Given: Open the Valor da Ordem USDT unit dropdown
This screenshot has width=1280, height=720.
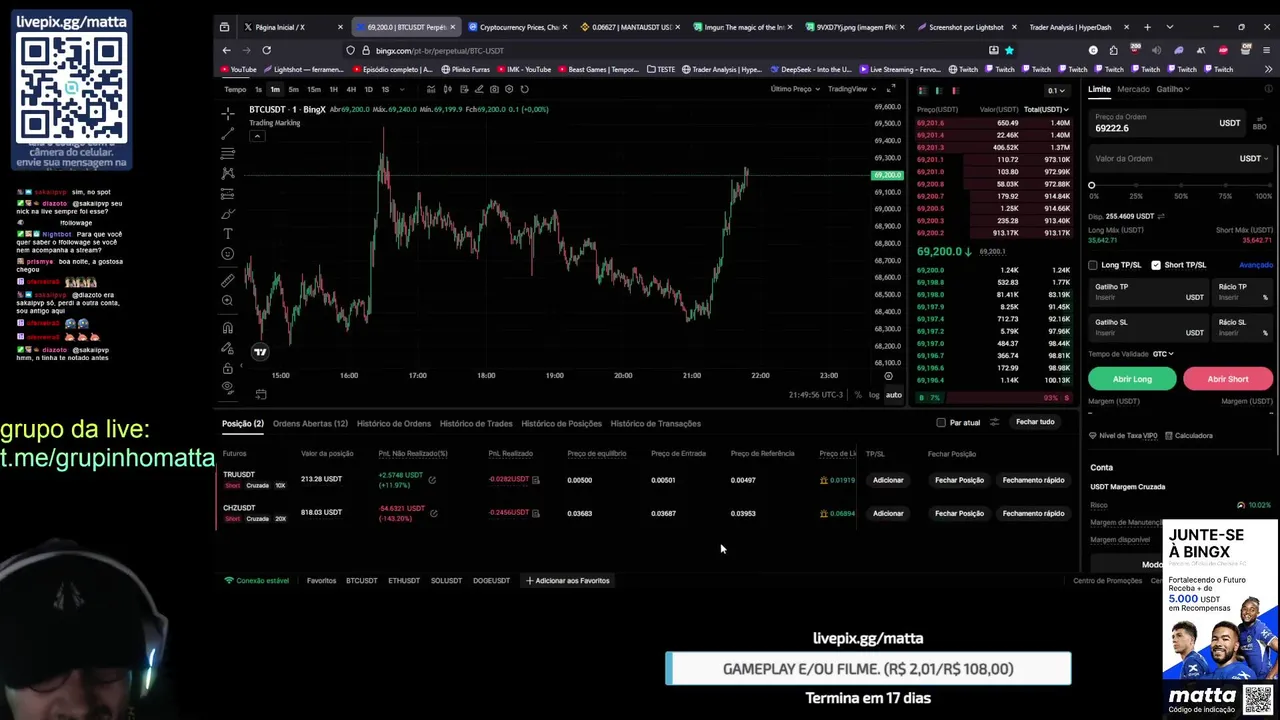Looking at the screenshot, I should click(x=1254, y=158).
